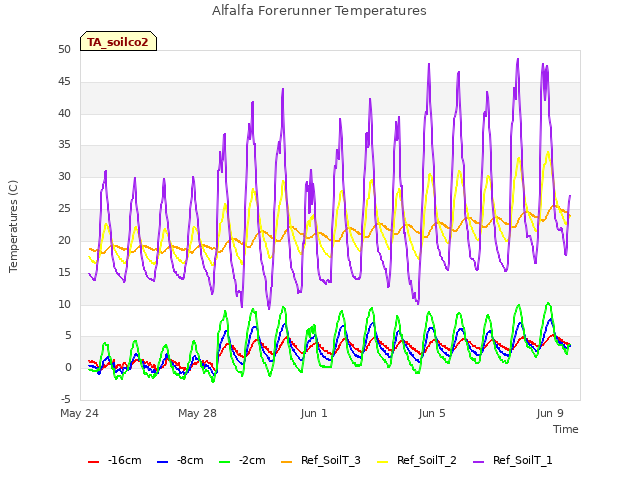The image size is (640, 480).
Task: Click the TA_soilco2 annotation label
Action: point(118,42)
